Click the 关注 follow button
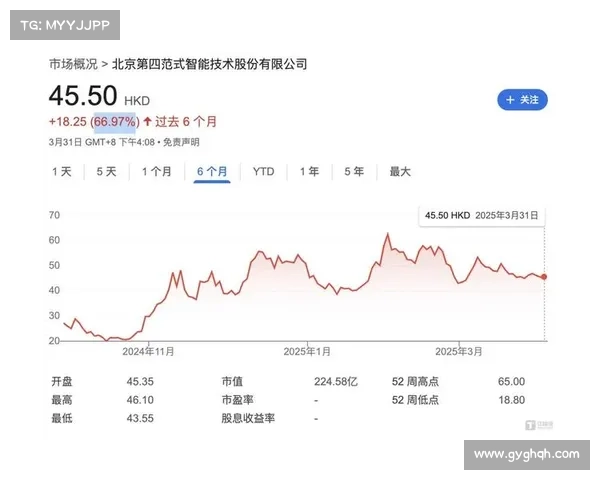This screenshot has width=600, height=480. click(x=522, y=100)
